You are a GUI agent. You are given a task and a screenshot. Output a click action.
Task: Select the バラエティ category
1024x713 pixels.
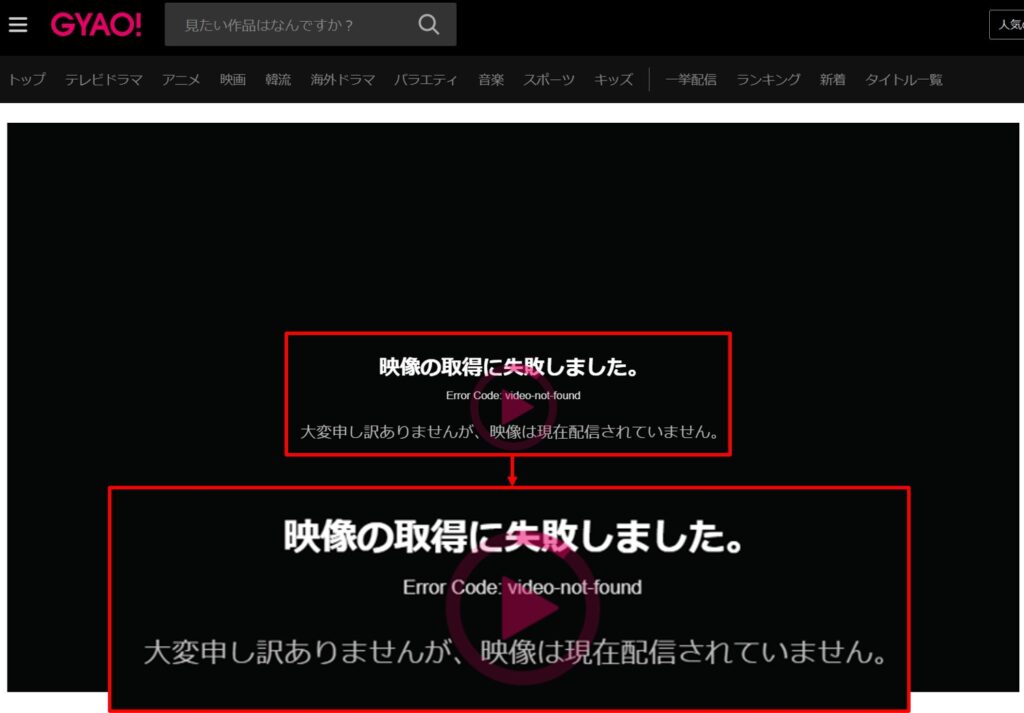pos(427,79)
